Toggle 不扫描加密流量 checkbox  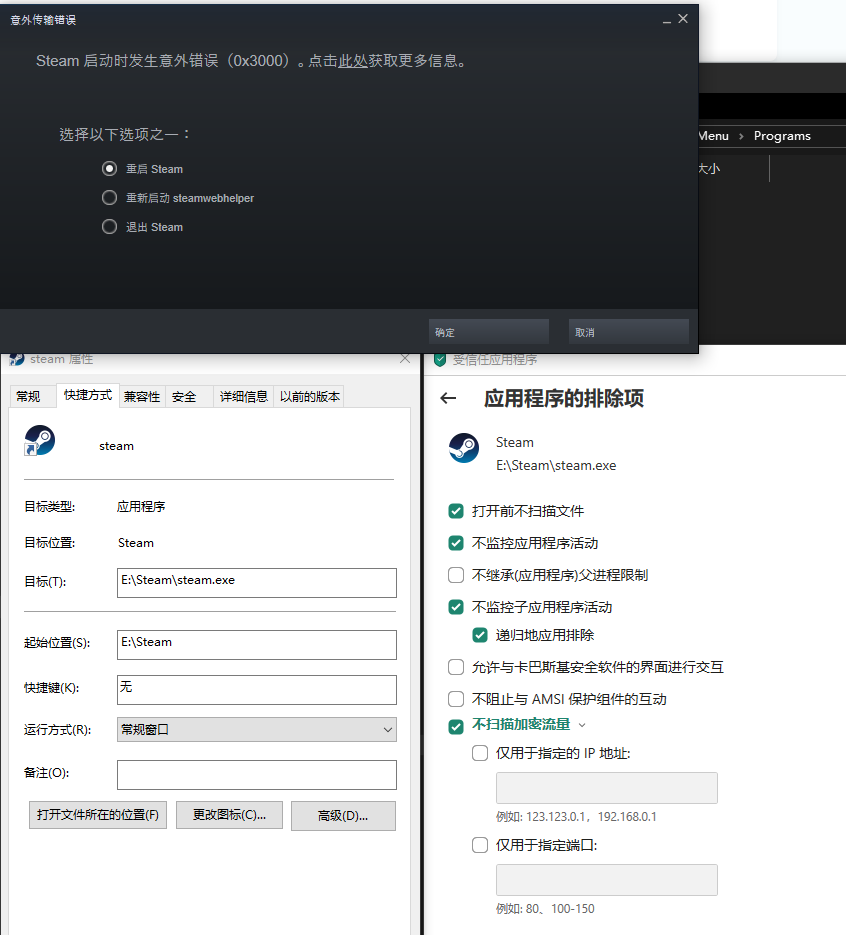coord(456,726)
